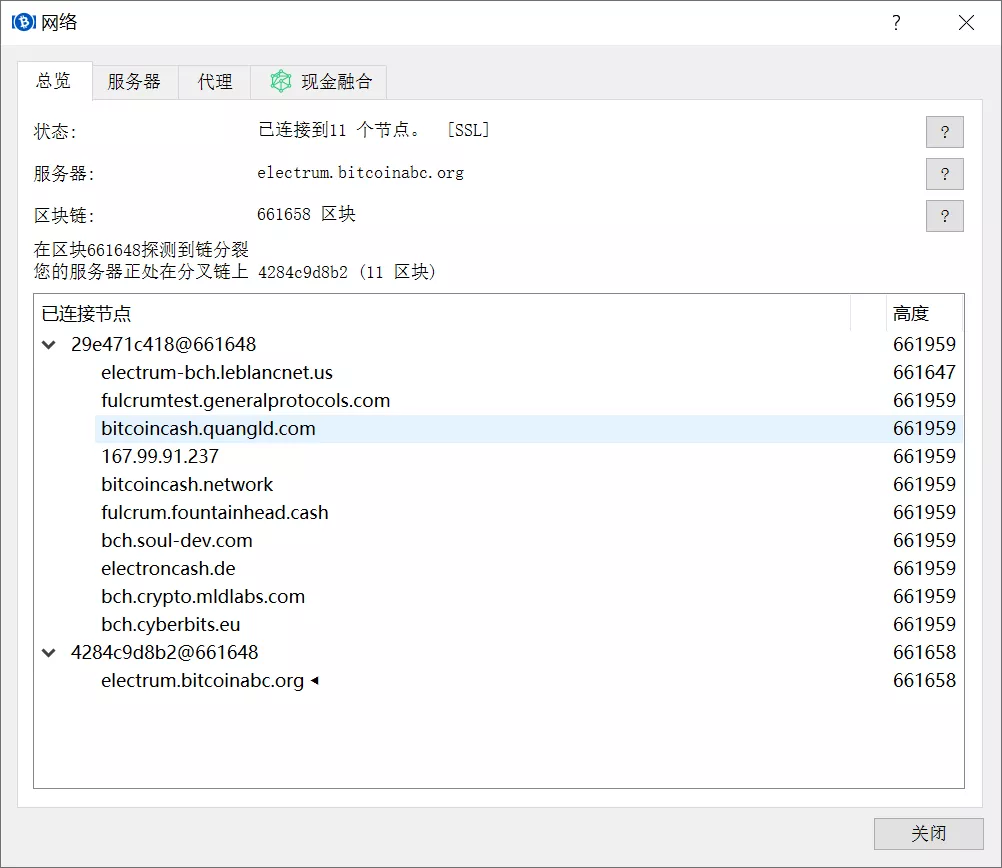Click the help button beside 状态 row
1002x868 pixels.
[x=944, y=132]
